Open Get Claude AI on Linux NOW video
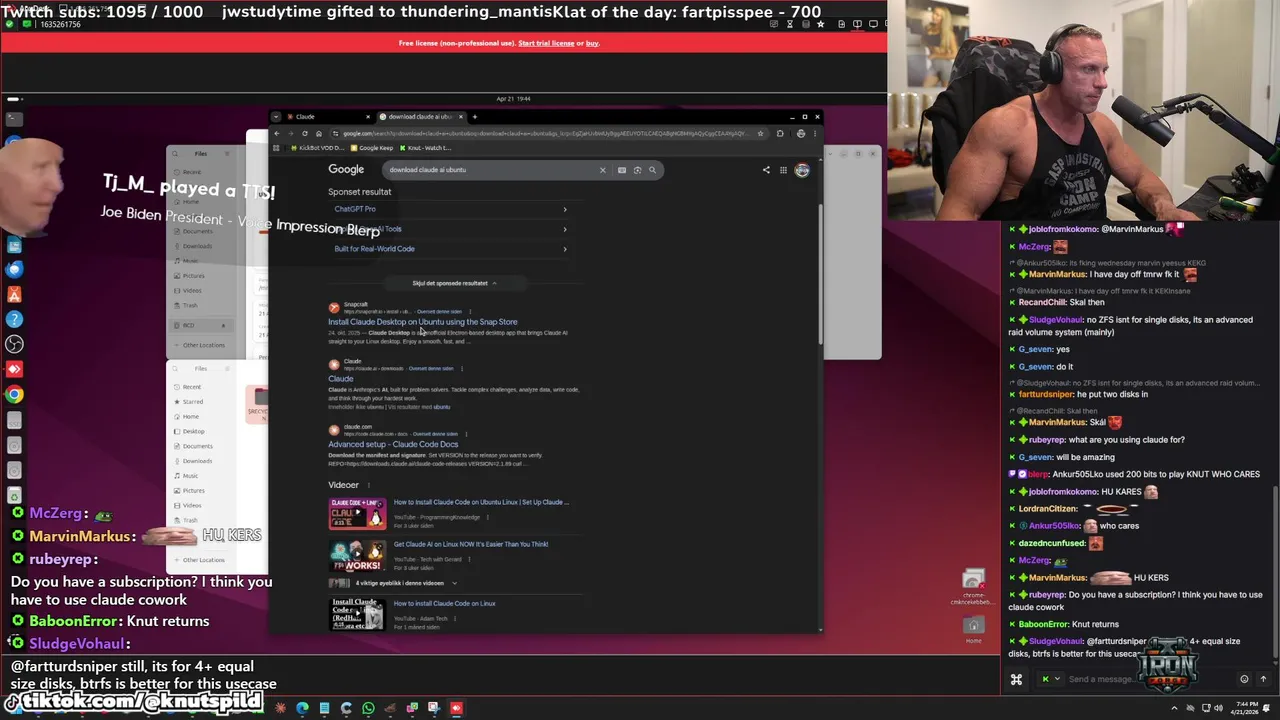 pos(471,544)
